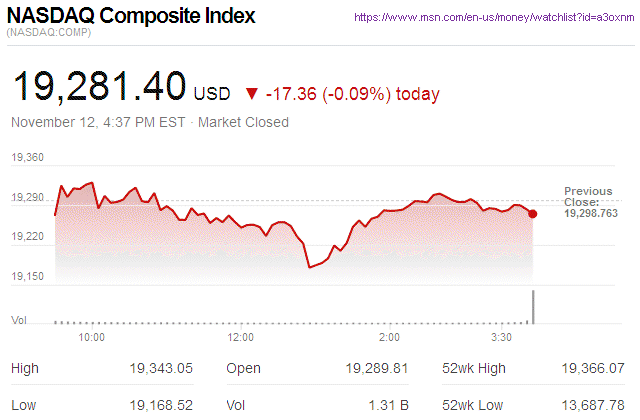Click the Open value 19,289.81
The width and height of the screenshot is (640, 420).
pyautogui.click(x=375, y=369)
